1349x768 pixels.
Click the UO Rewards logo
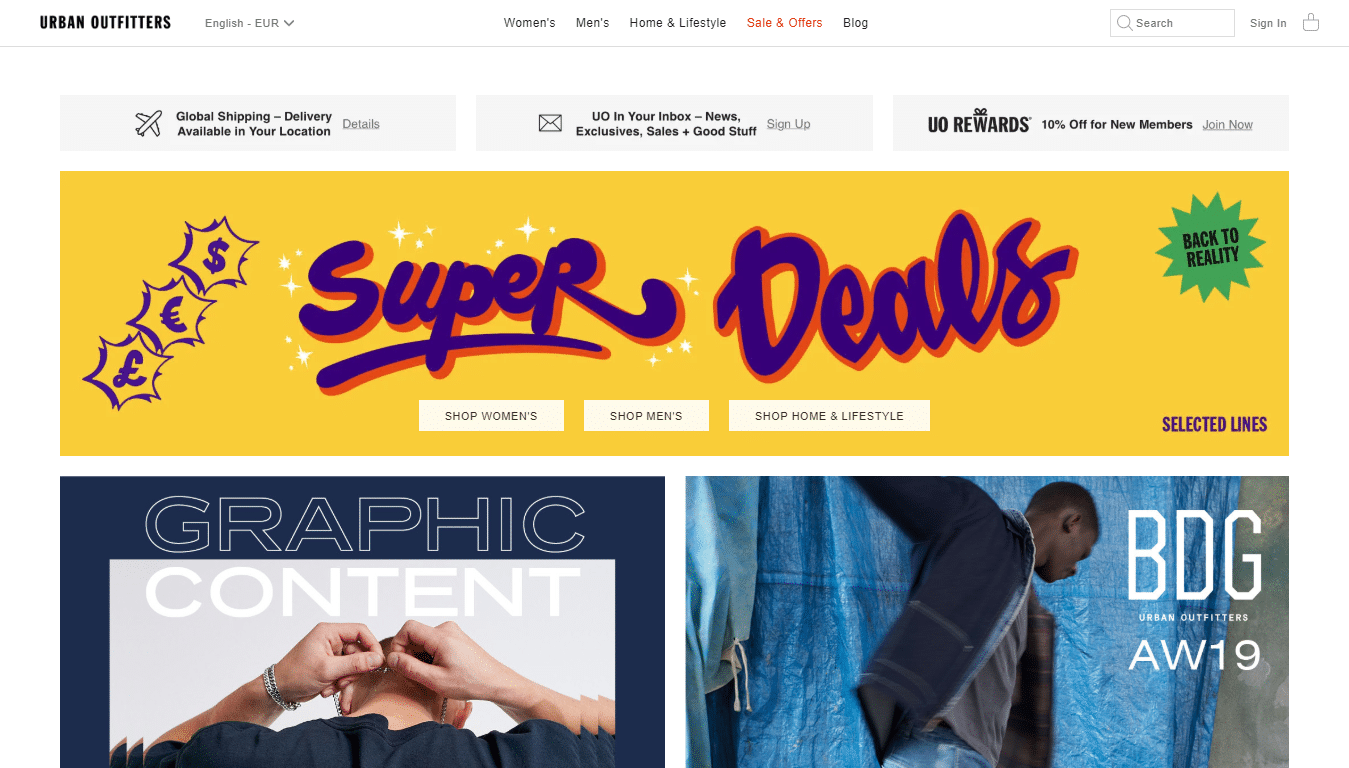tap(979, 122)
